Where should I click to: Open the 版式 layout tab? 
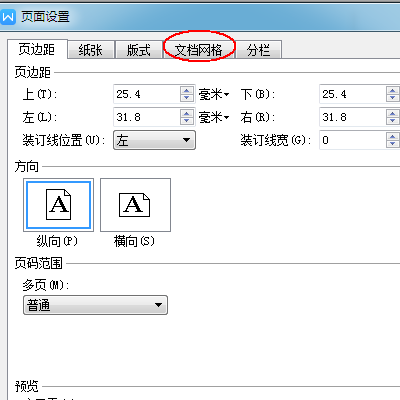click(x=139, y=50)
